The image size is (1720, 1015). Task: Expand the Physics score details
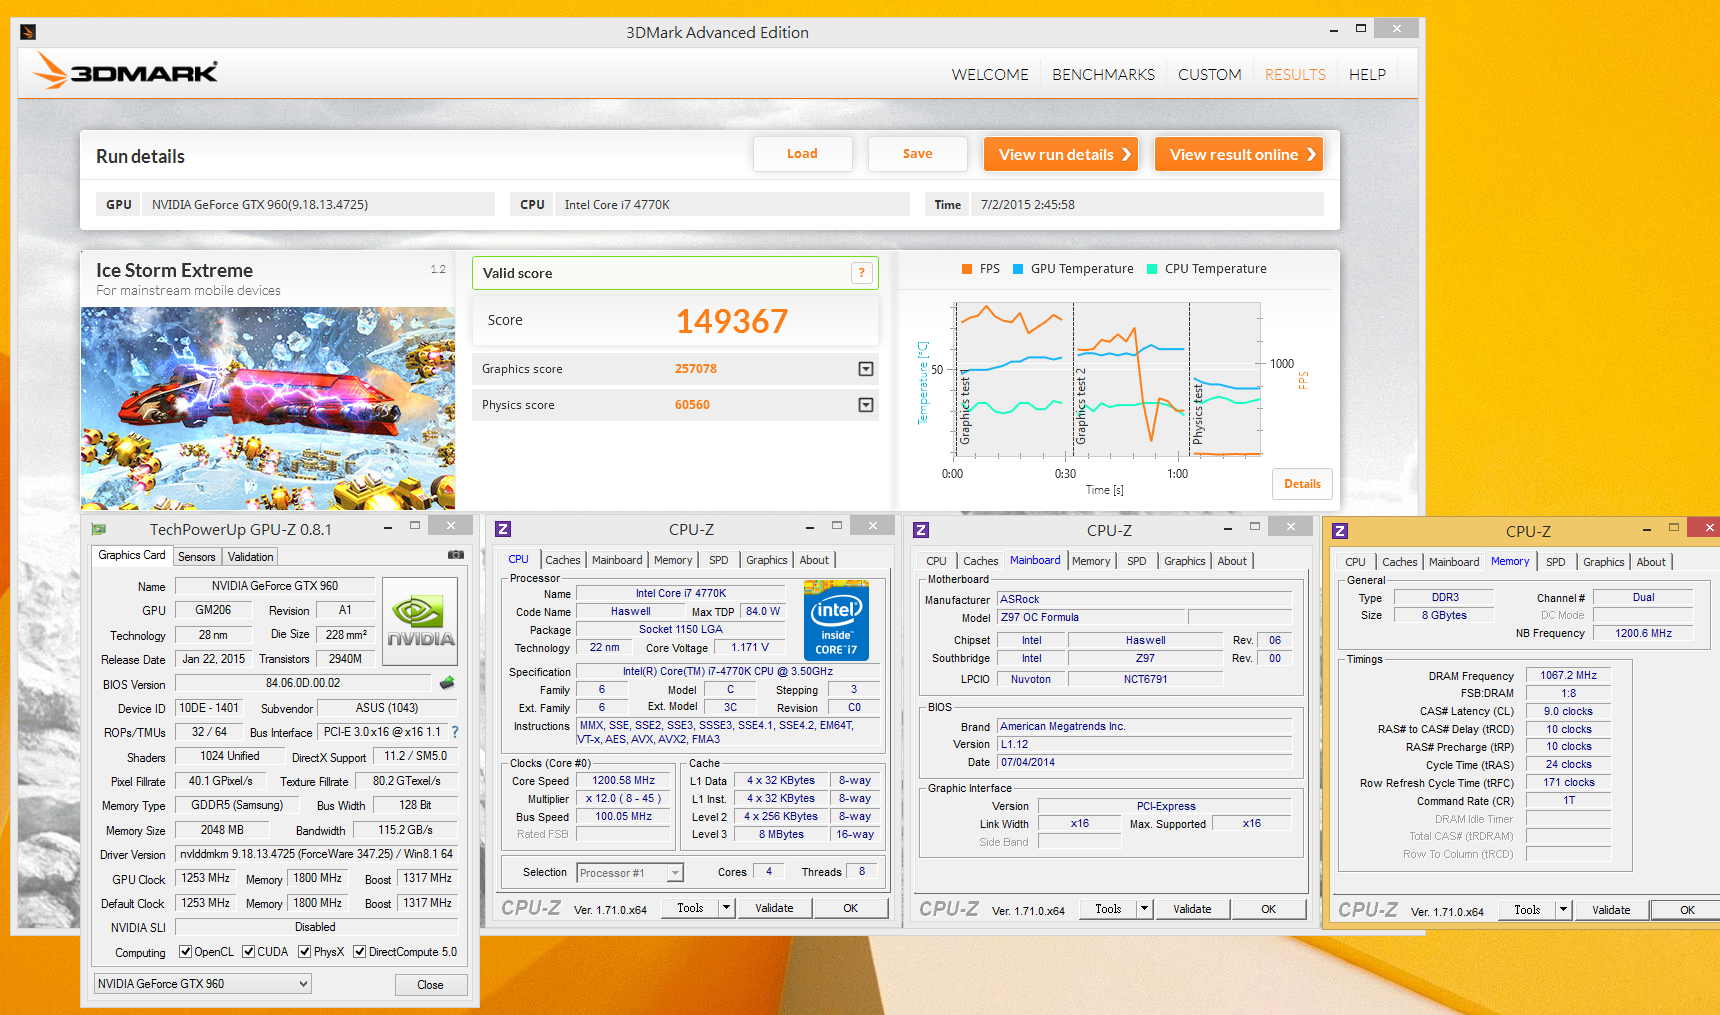coord(866,405)
